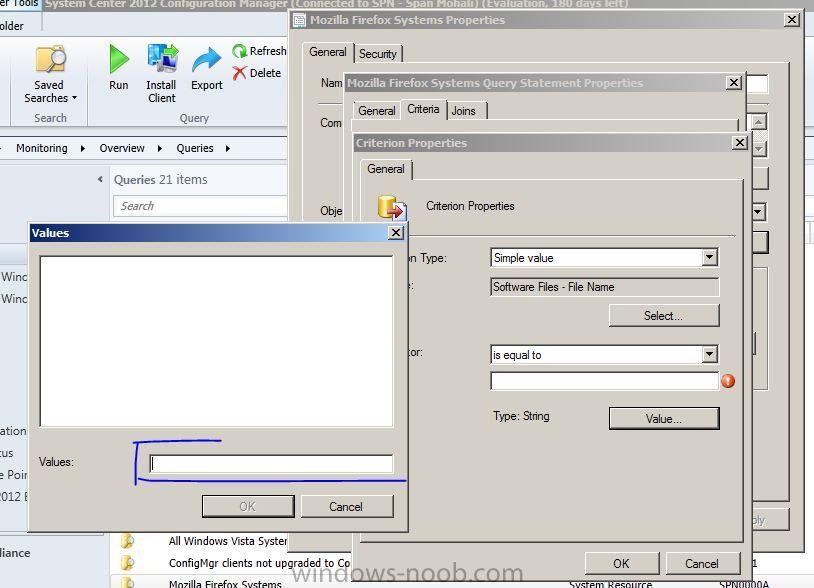Select folder icon of ConfigMgr clients not upgraded row
The image size is (814, 588).
click(127, 563)
